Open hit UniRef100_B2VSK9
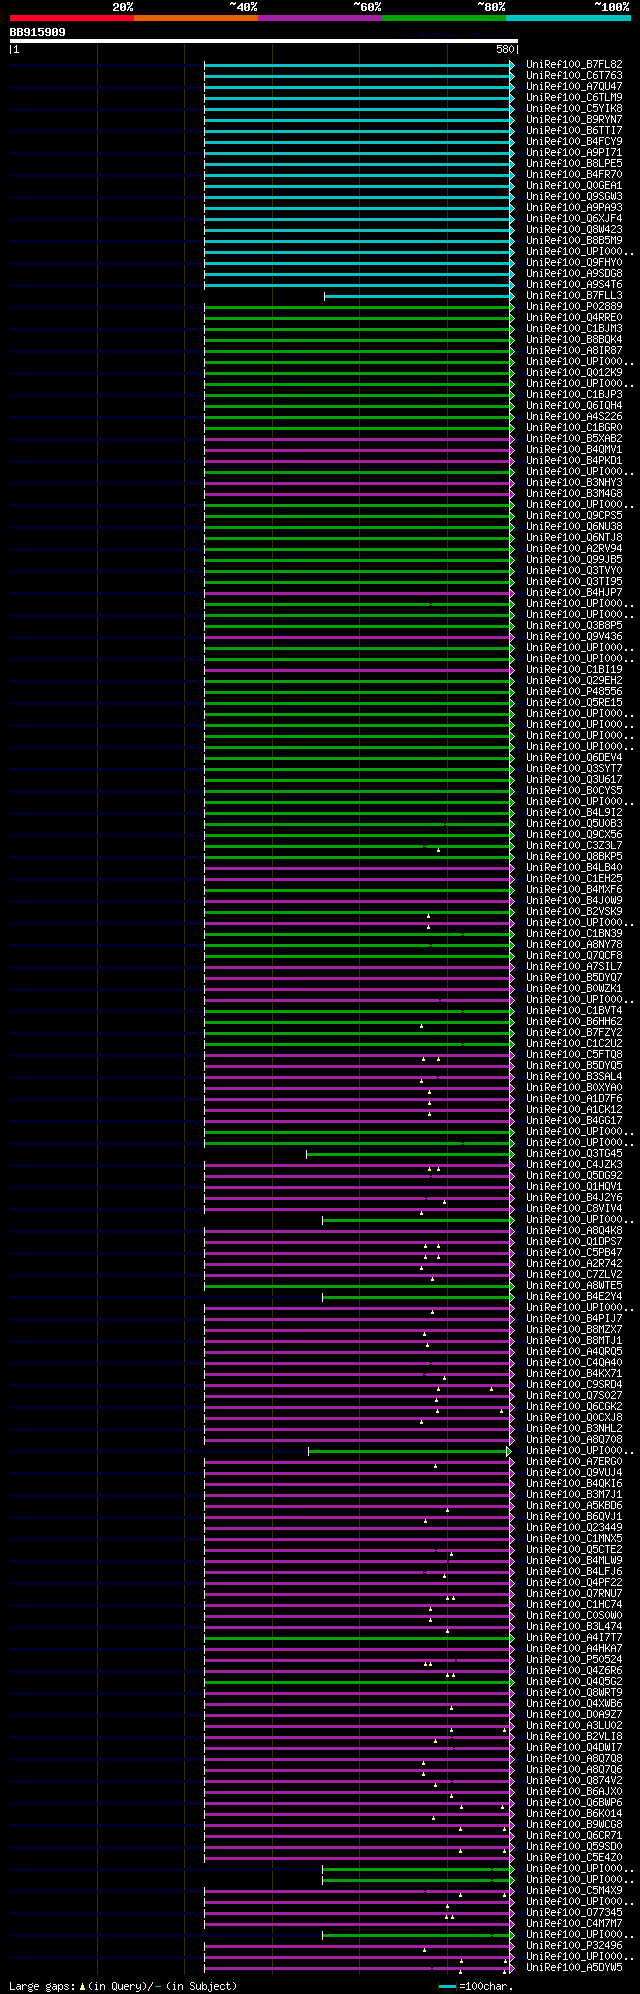640x1994 pixels. pos(574,911)
